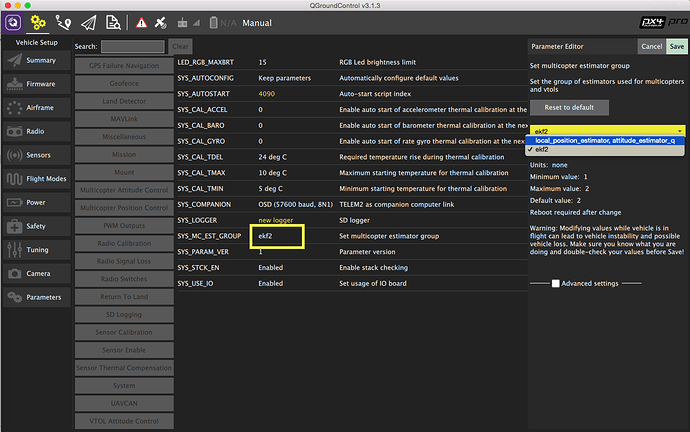Image resolution: width=690 pixels, height=432 pixels.
Task: Select the MAVLink parameter group
Action: [124, 119]
